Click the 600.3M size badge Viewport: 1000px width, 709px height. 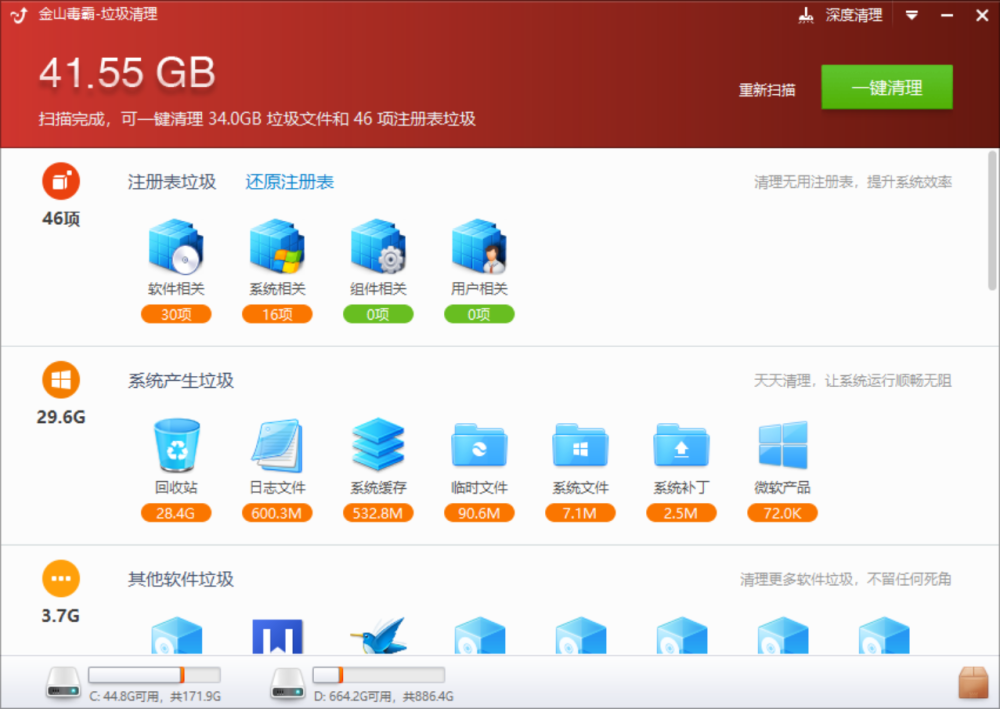pyautogui.click(x=277, y=513)
